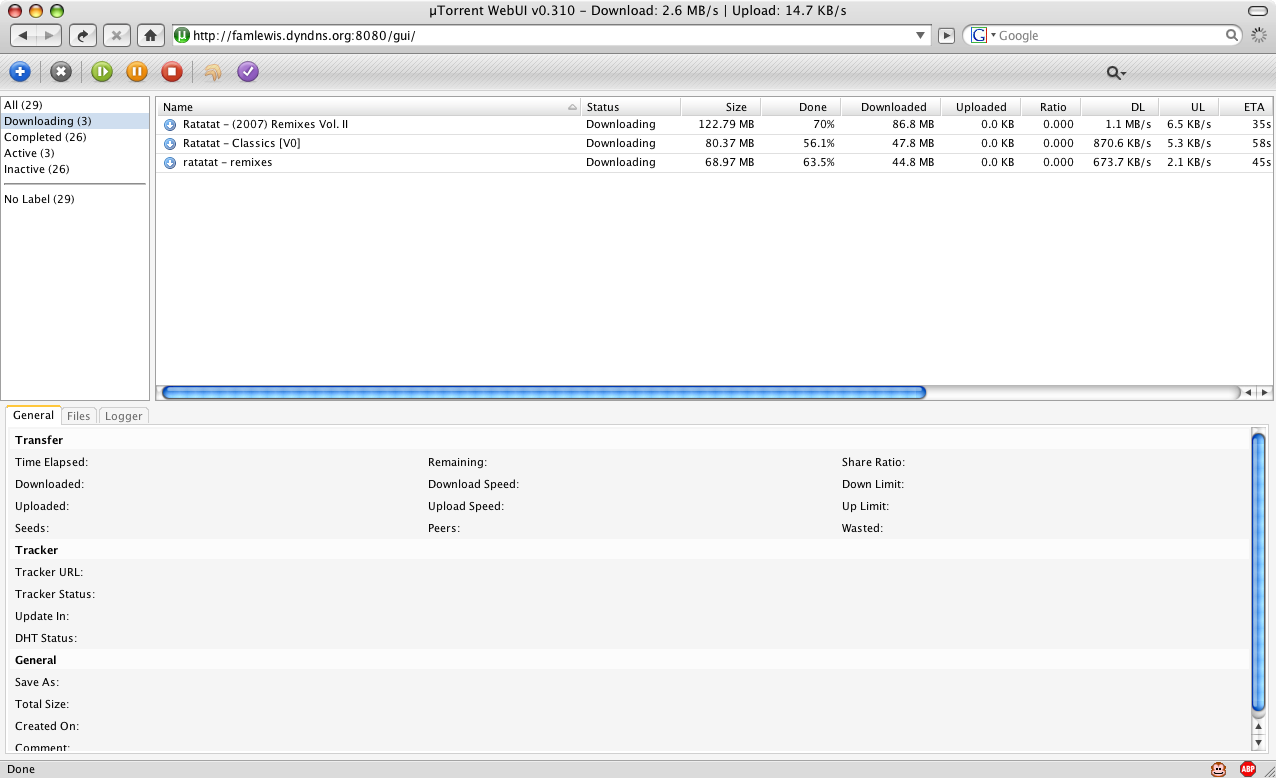This screenshot has height=778, width=1276.
Task: Sort by the Status column header
Action: click(631, 107)
